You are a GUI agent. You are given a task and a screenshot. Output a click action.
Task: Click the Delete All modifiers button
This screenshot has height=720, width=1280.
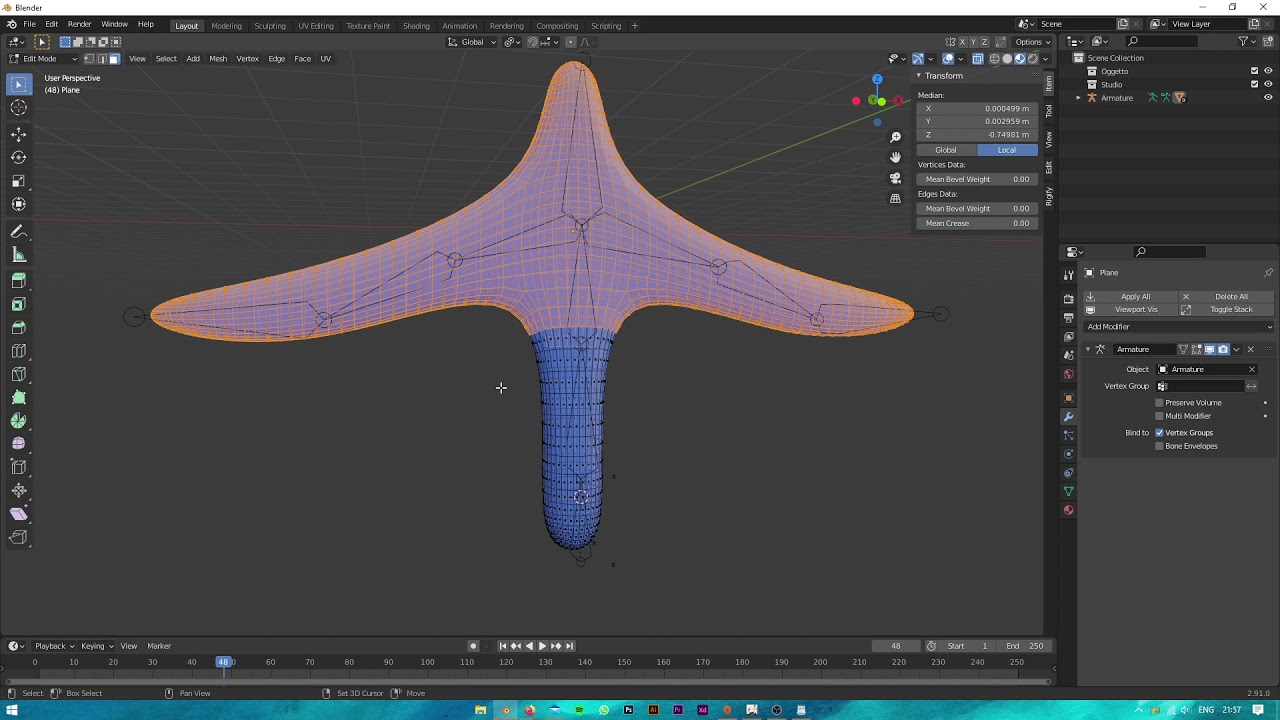pyautogui.click(x=1231, y=297)
